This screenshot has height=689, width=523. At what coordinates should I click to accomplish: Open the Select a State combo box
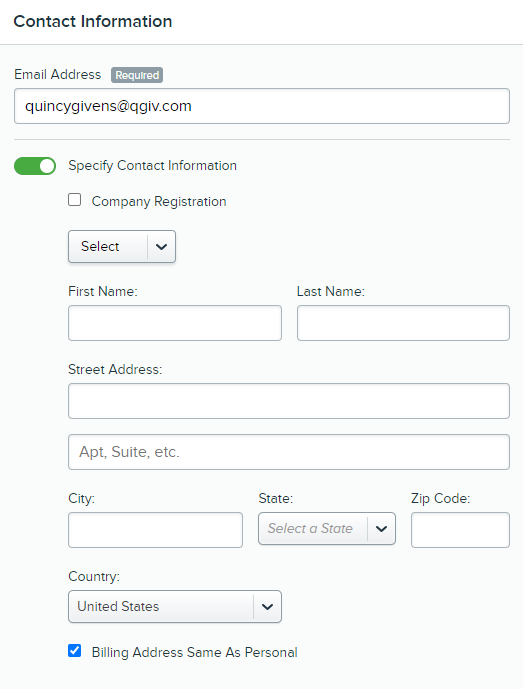pos(327,529)
